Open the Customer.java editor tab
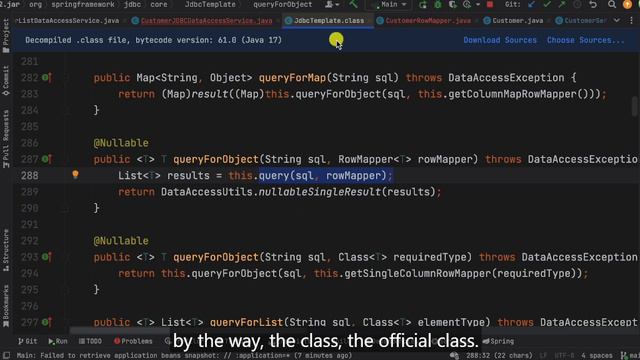 click(x=518, y=20)
